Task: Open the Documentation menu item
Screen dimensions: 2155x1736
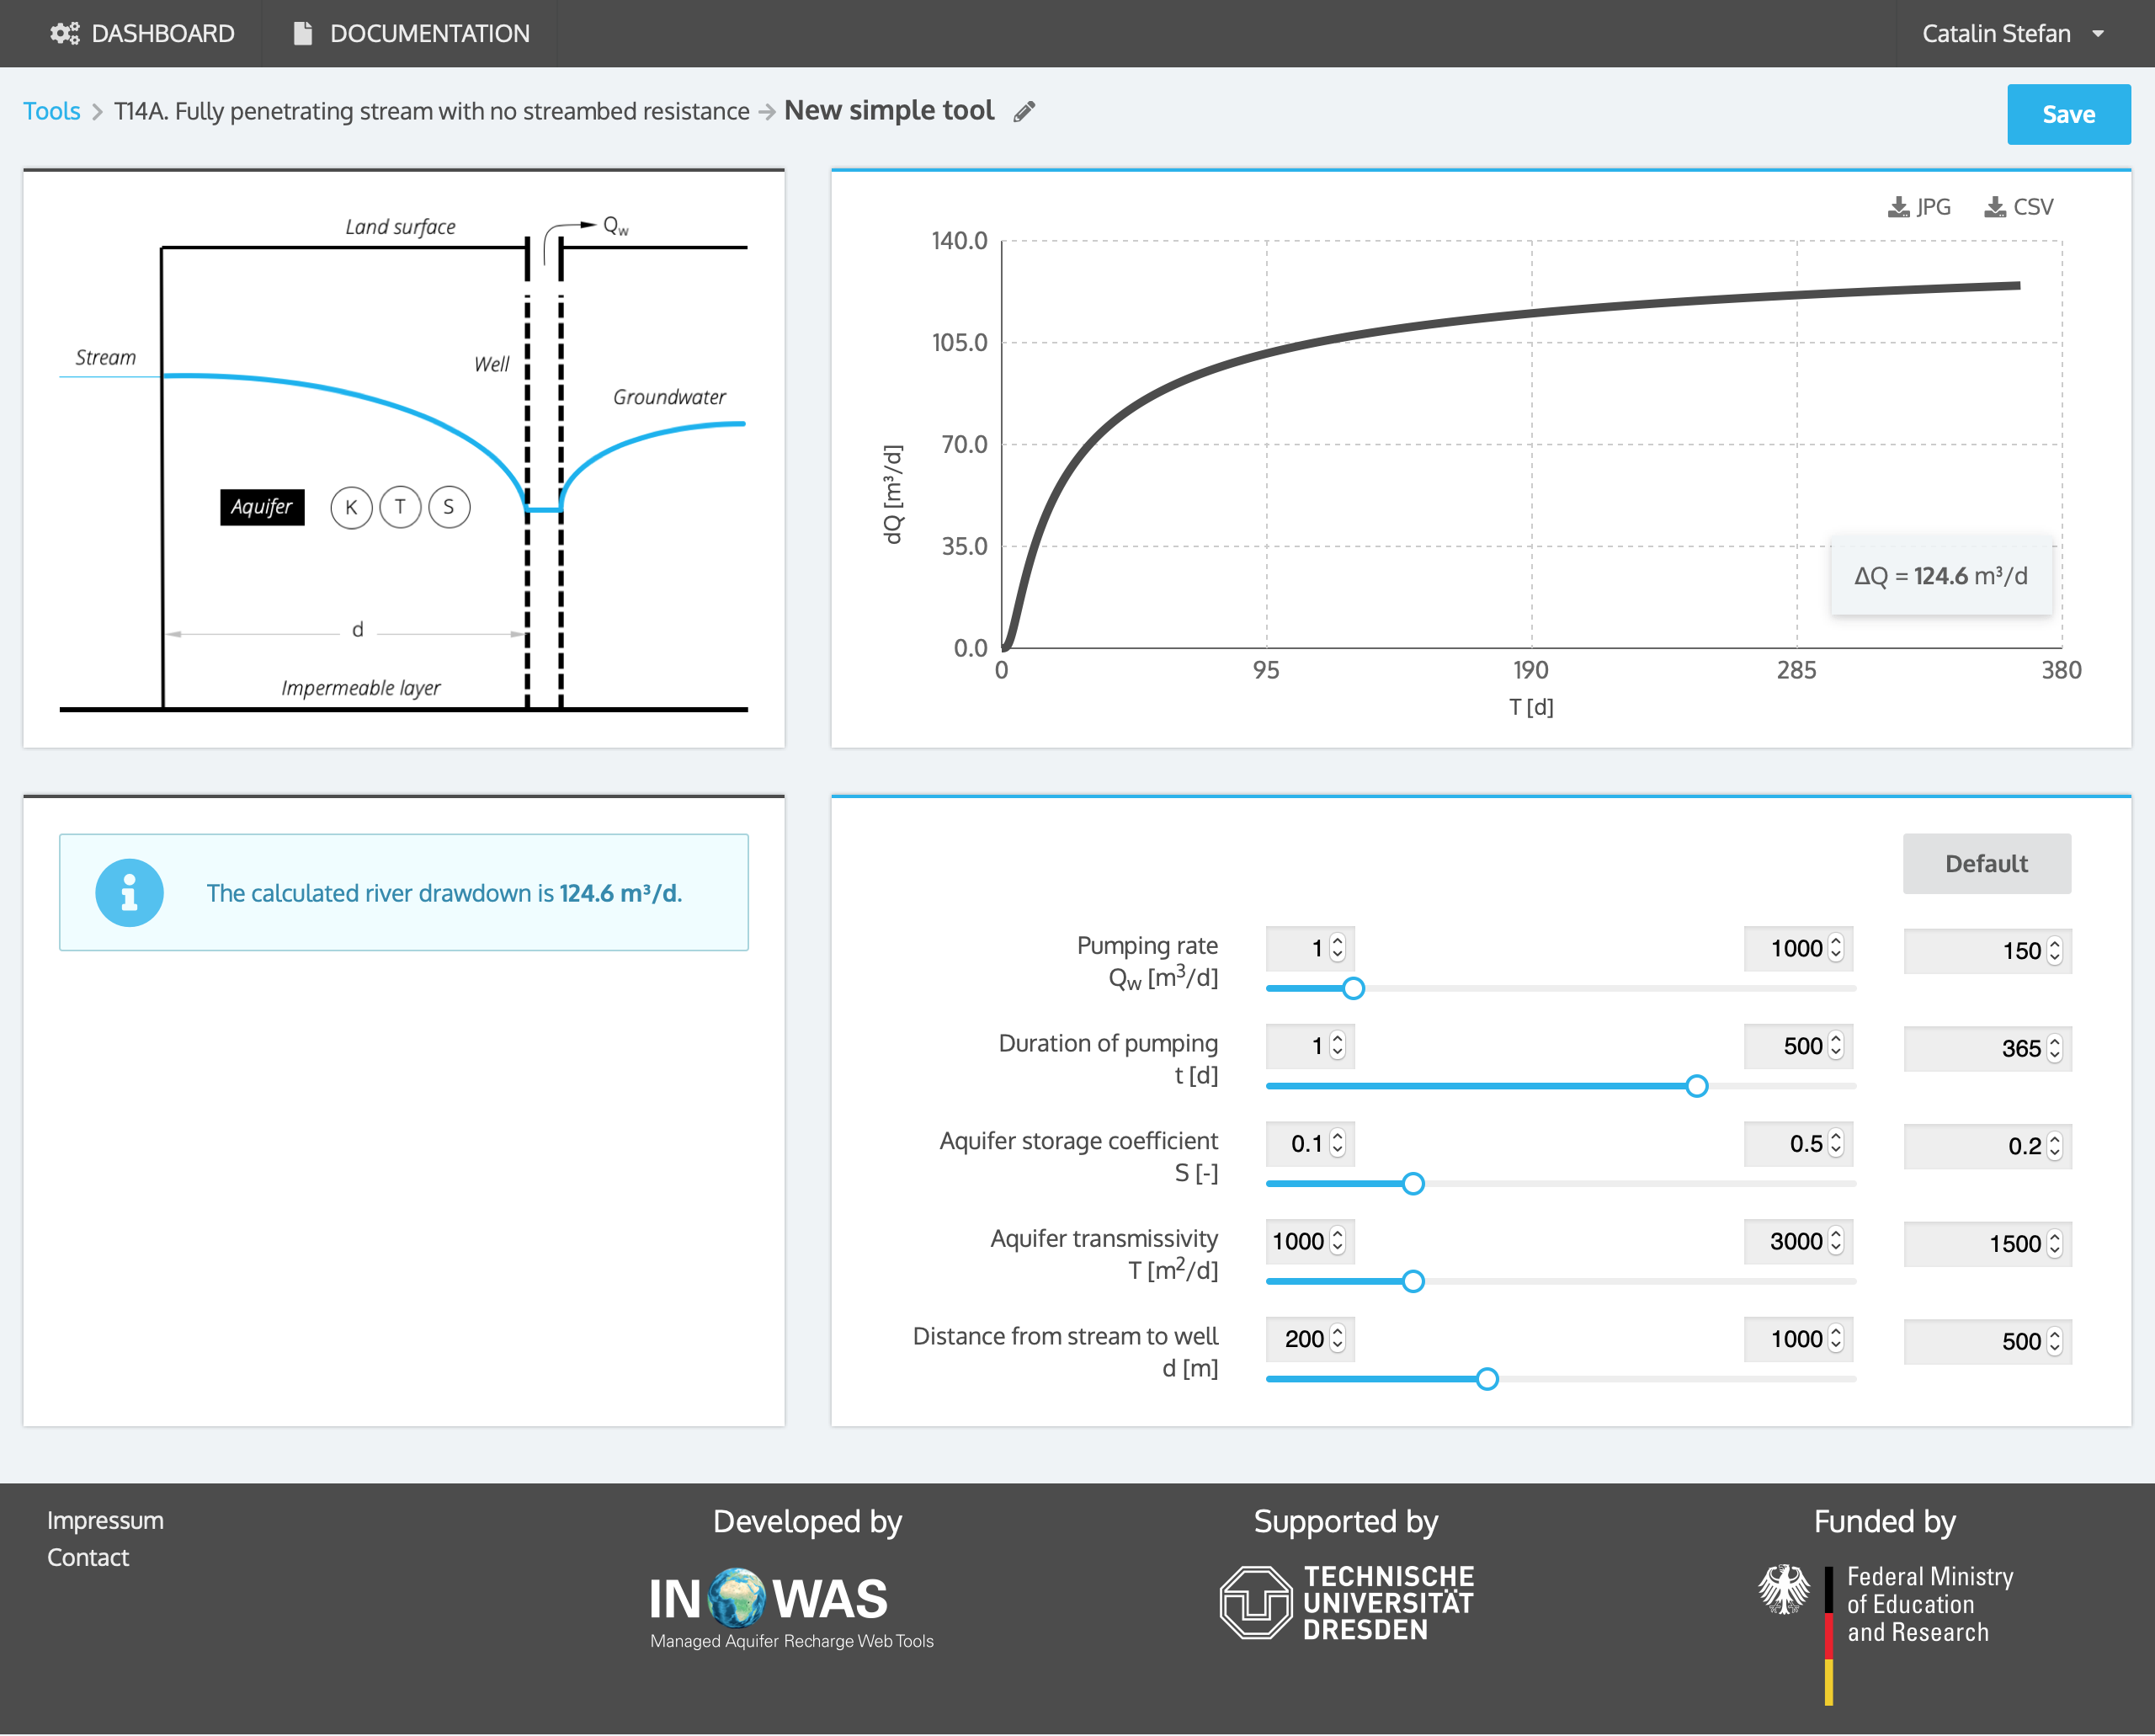Action: (x=411, y=34)
